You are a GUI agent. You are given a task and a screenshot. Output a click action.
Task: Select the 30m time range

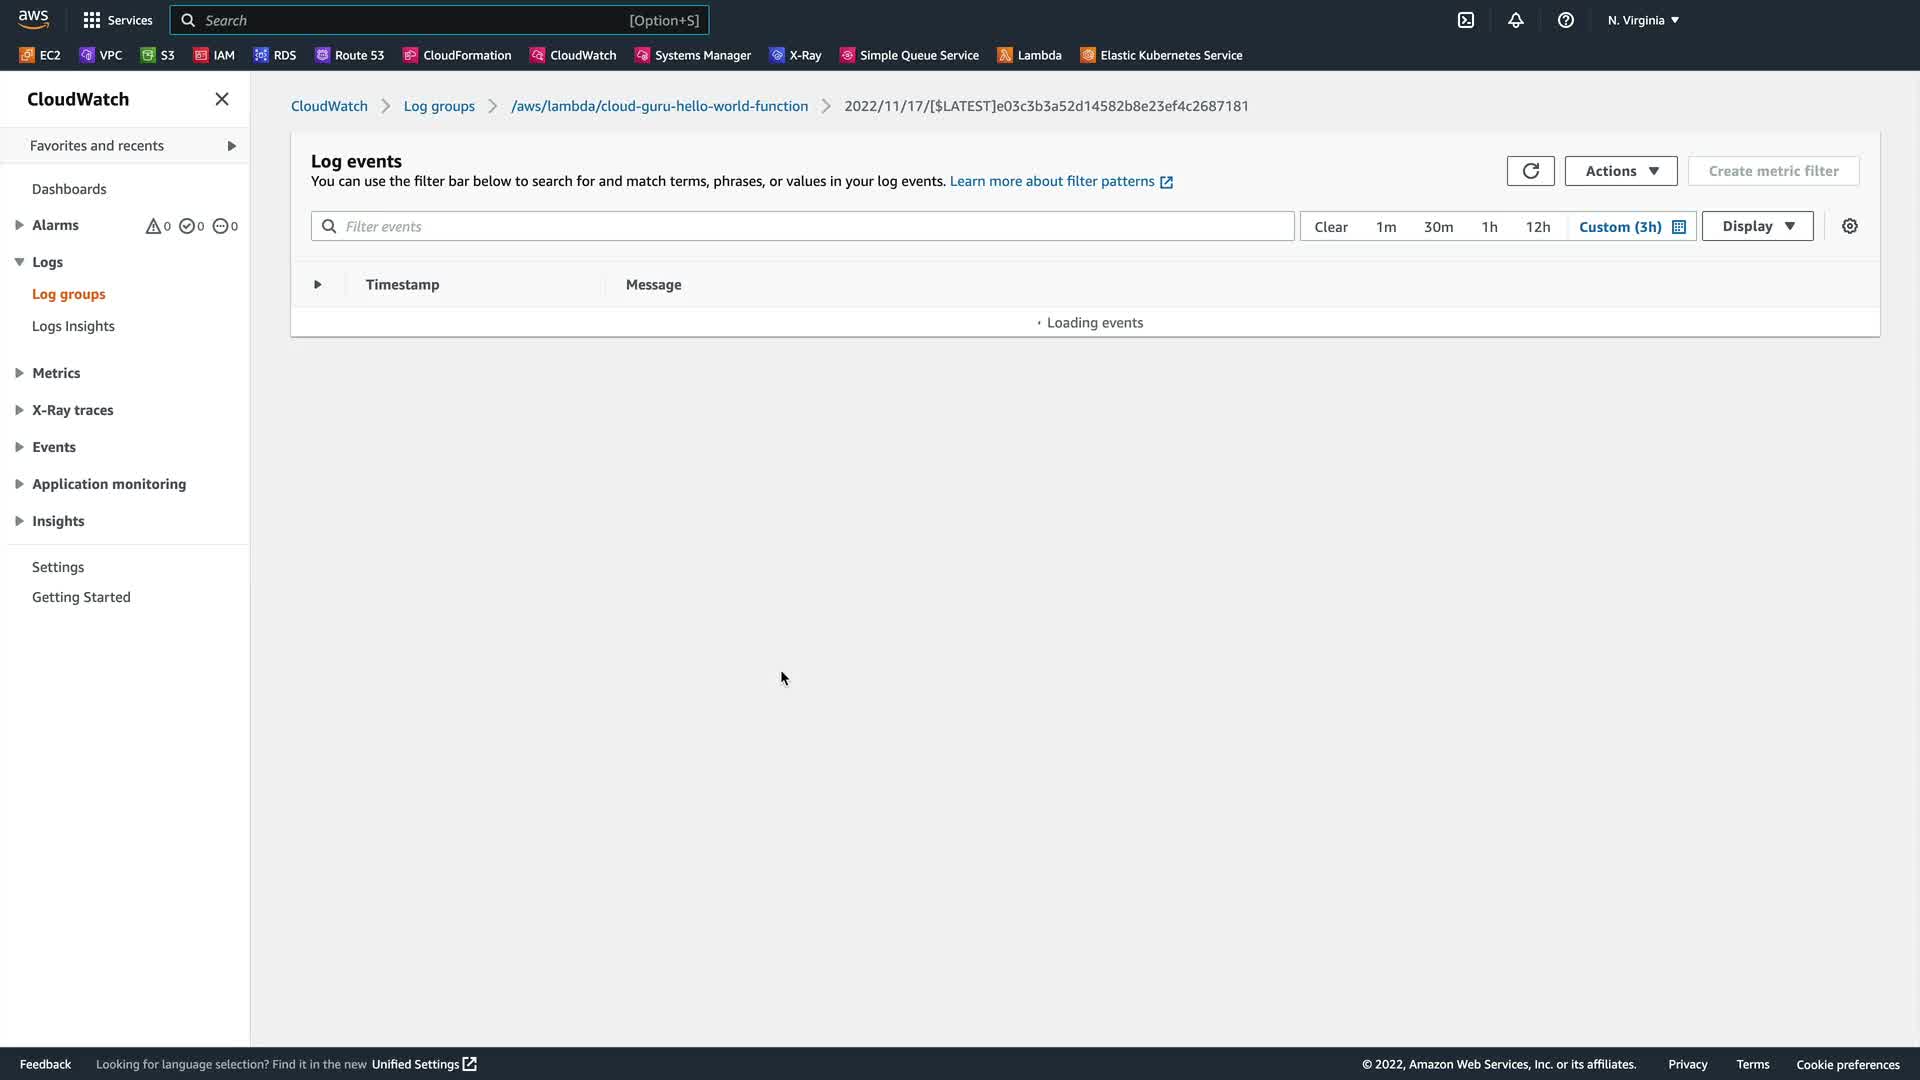tap(1438, 227)
